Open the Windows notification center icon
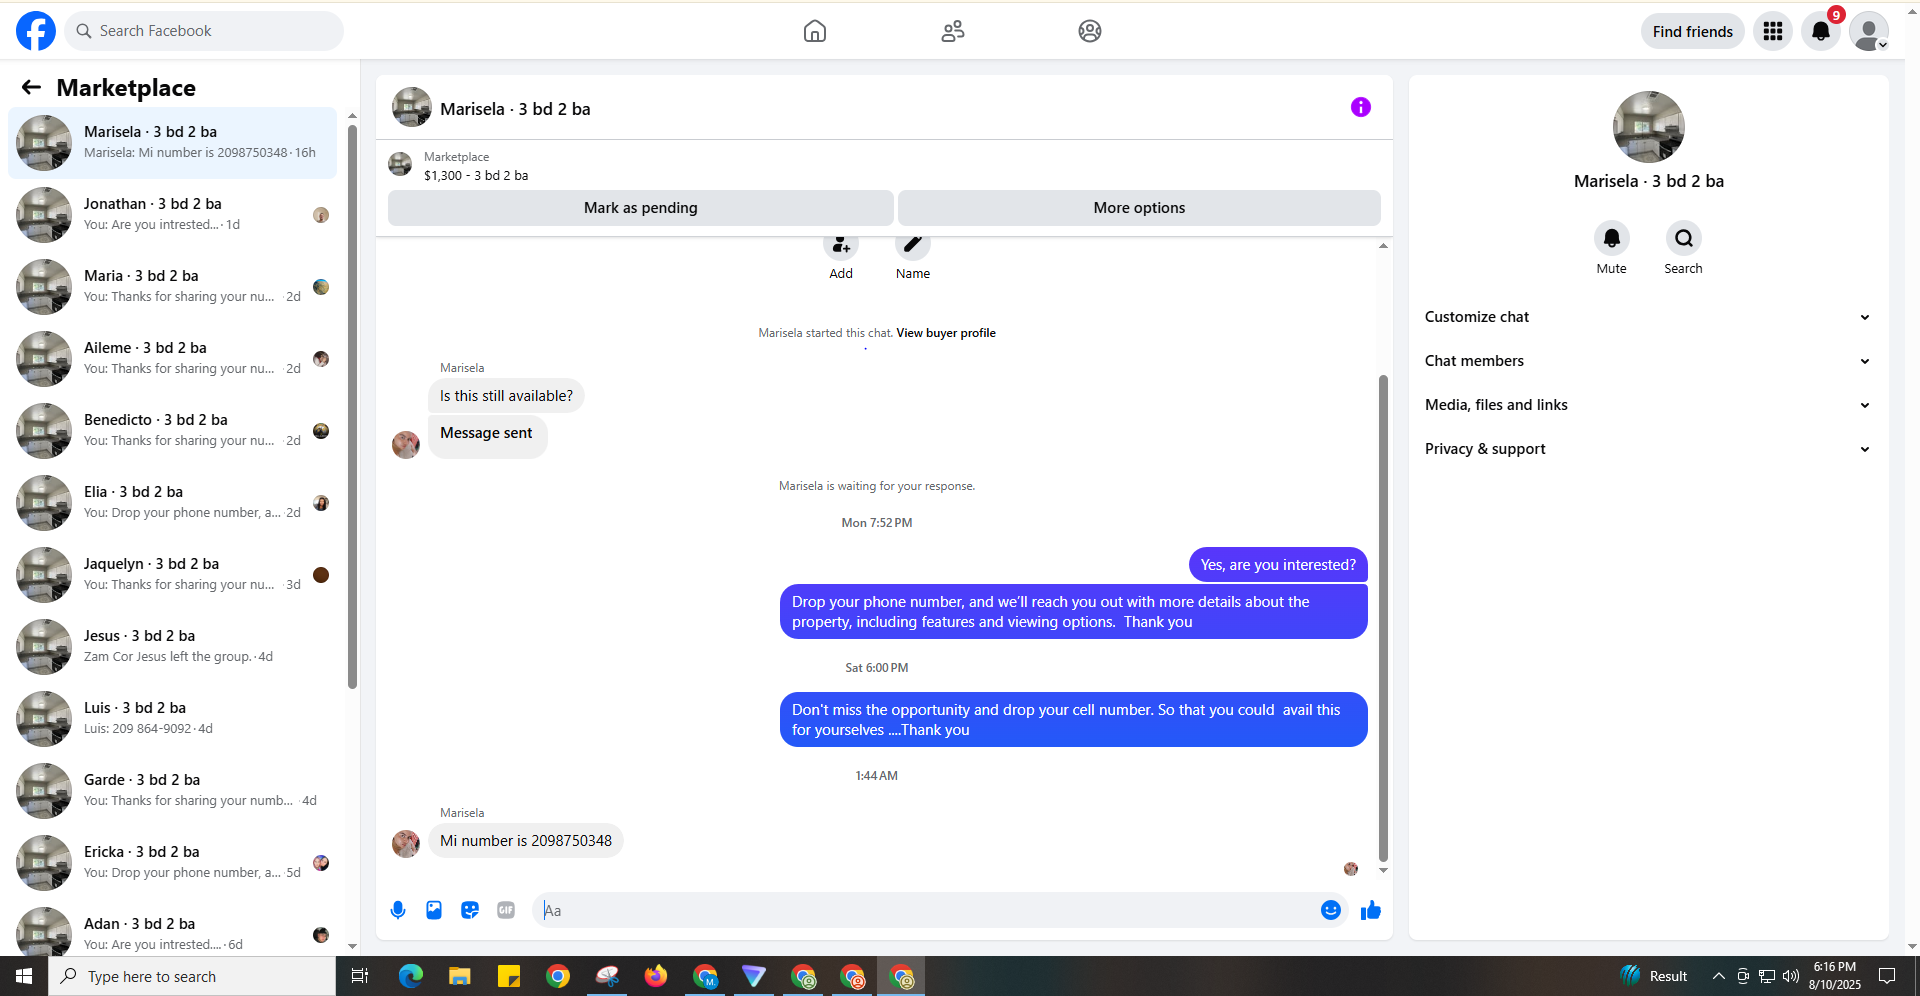Image resolution: width=1920 pixels, height=996 pixels. tap(1887, 976)
